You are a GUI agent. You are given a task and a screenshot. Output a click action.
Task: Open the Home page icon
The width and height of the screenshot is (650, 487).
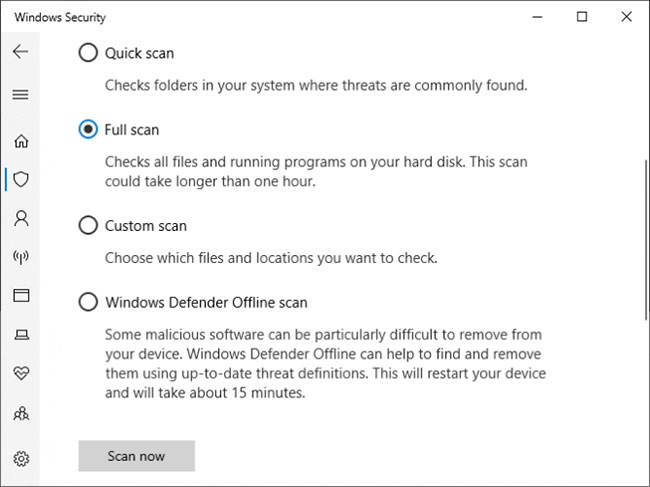point(21,141)
